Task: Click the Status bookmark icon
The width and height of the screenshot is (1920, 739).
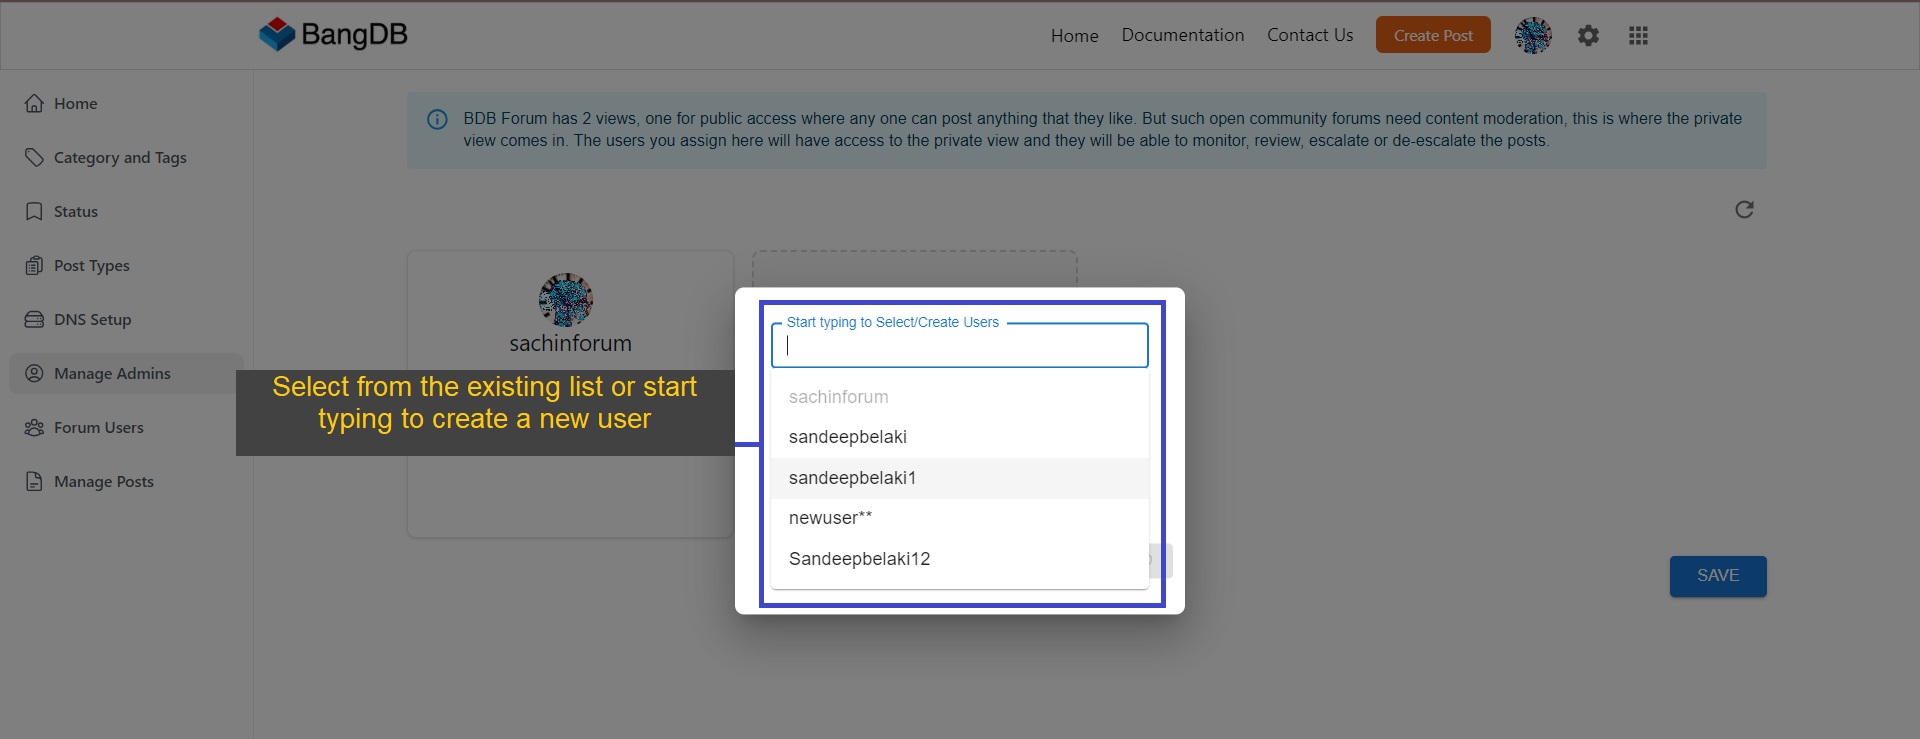Action: pos(34,211)
